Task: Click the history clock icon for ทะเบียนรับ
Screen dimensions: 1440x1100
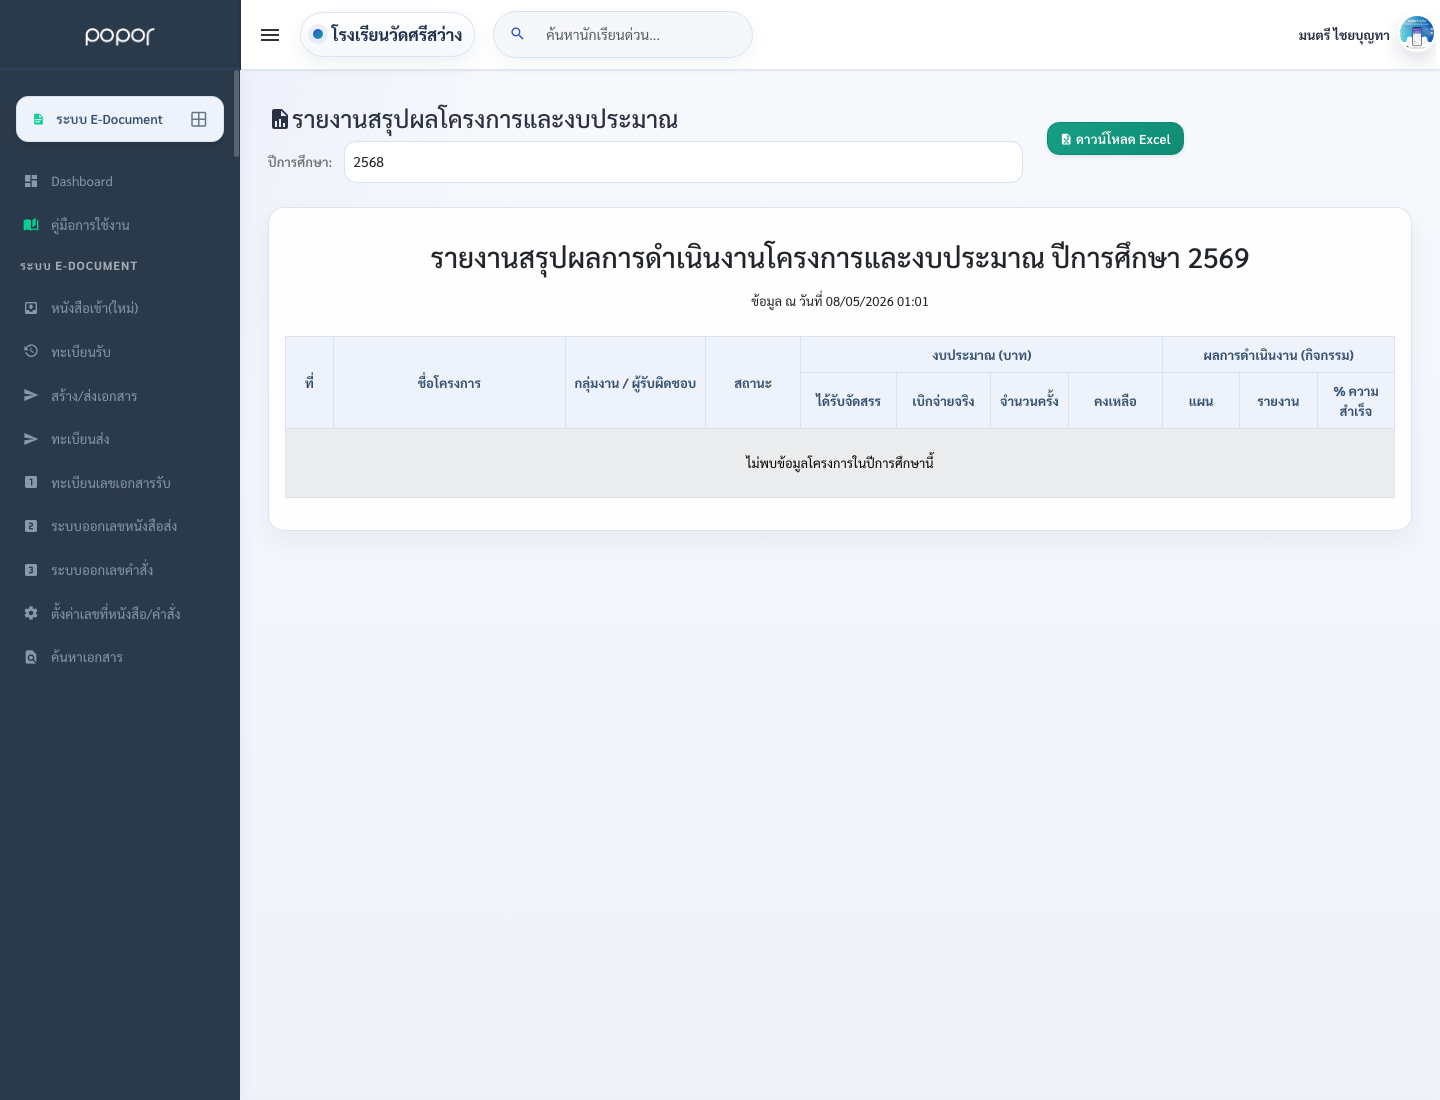Action: pos(31,351)
